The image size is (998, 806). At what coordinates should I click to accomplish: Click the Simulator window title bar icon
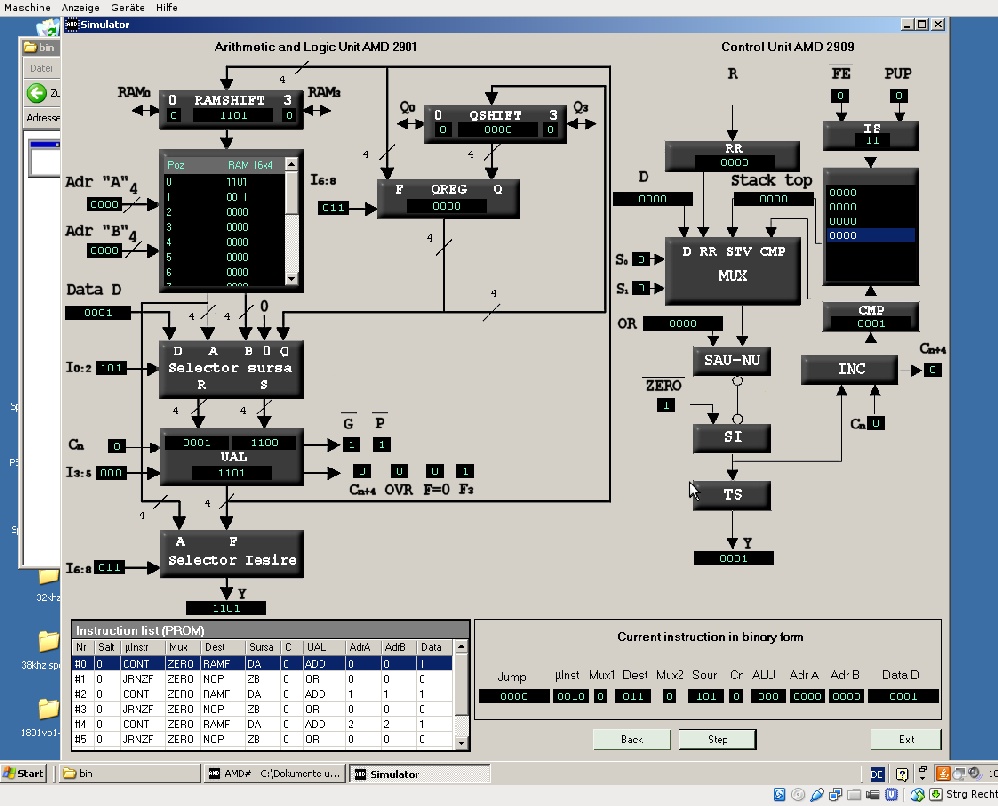(72, 25)
